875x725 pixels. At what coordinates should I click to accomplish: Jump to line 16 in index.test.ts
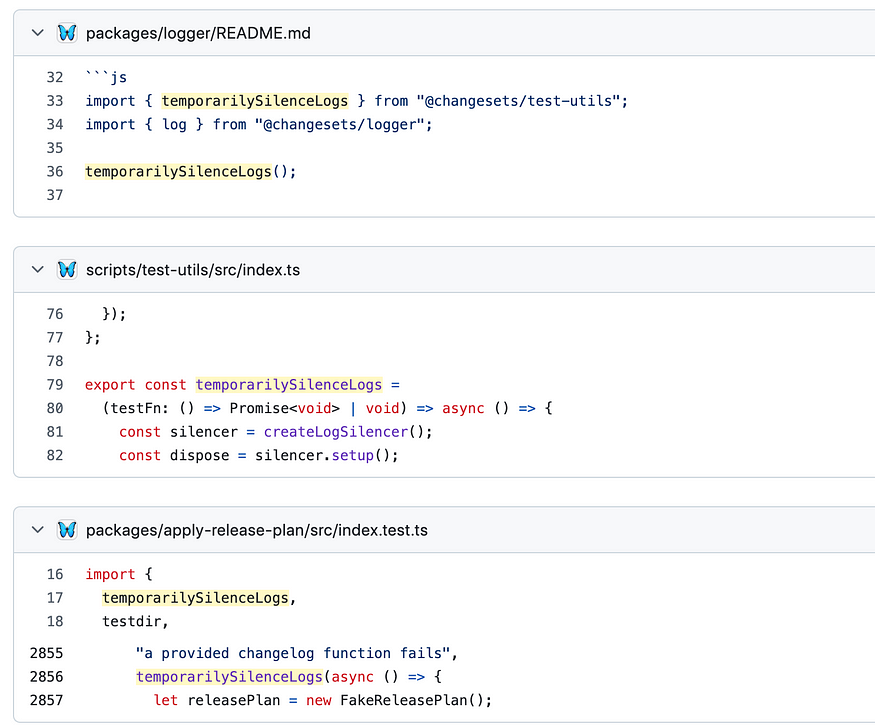click(x=55, y=574)
